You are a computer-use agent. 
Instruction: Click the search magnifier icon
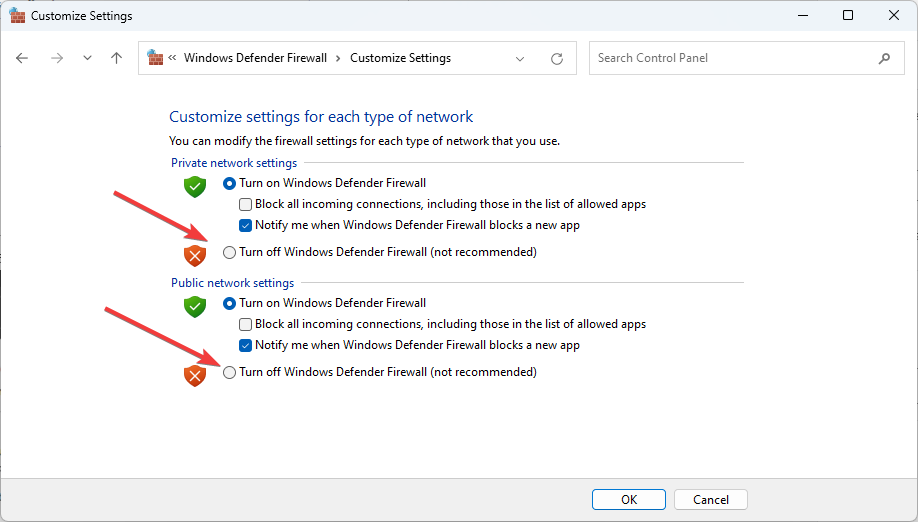884,58
